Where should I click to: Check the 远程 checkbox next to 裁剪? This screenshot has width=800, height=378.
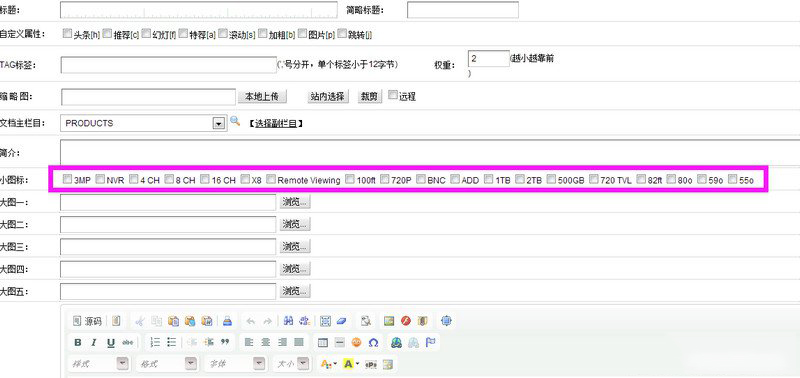pyautogui.click(x=392, y=95)
